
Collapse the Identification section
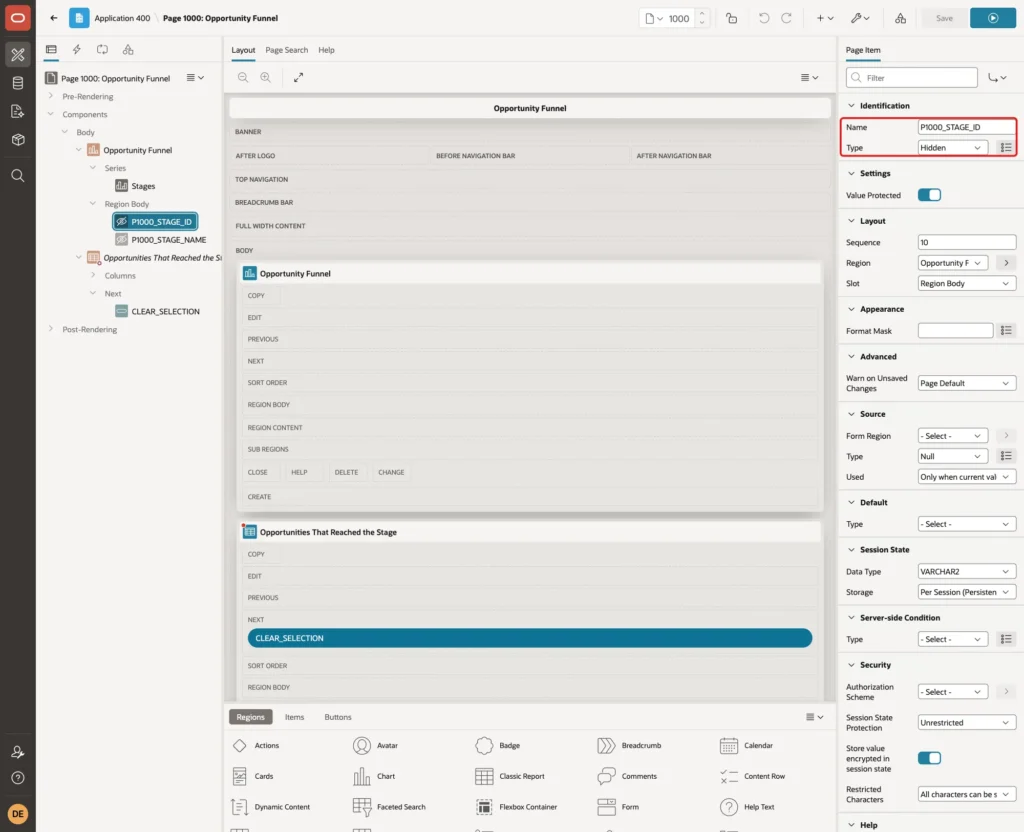851,106
